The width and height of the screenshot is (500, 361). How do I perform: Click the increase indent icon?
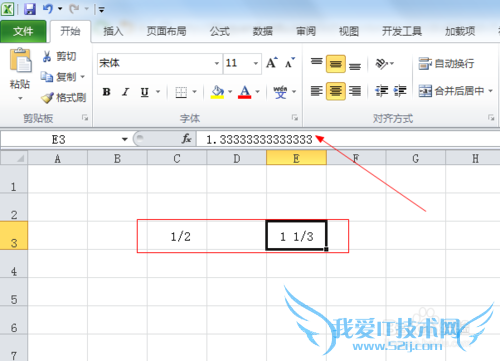[400, 91]
